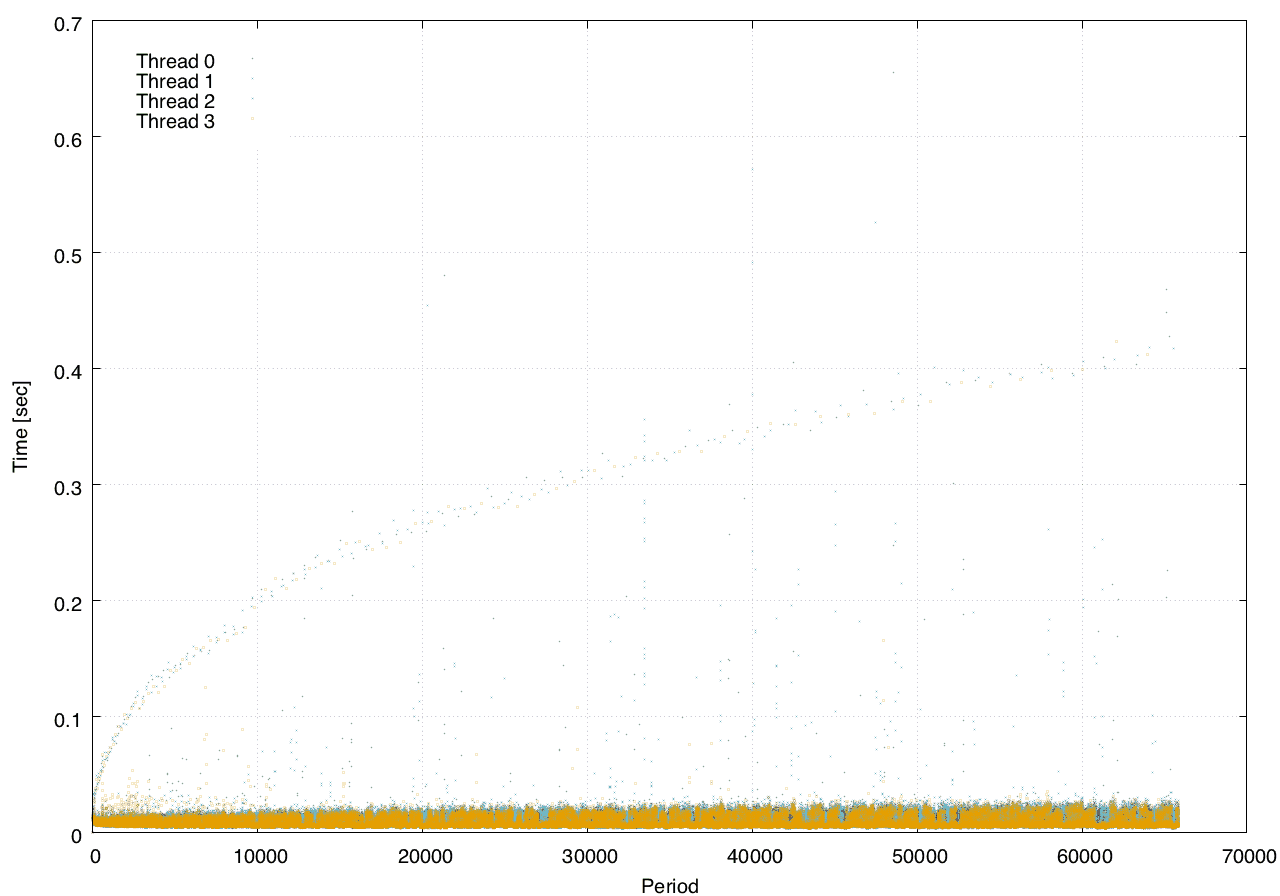Click the 0.2 y-axis tick label
The height and width of the screenshot is (896, 1280).
[65, 601]
